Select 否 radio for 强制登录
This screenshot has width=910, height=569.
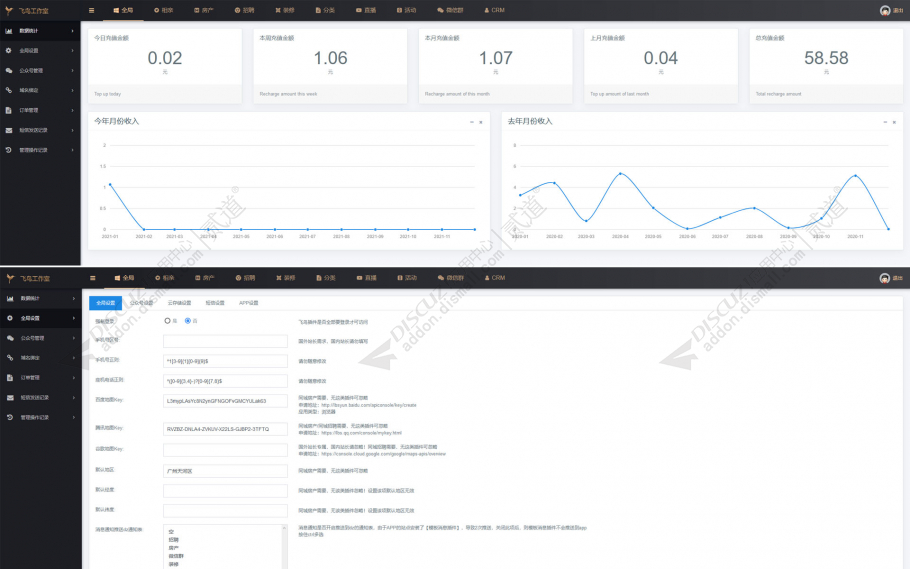tap(187, 320)
